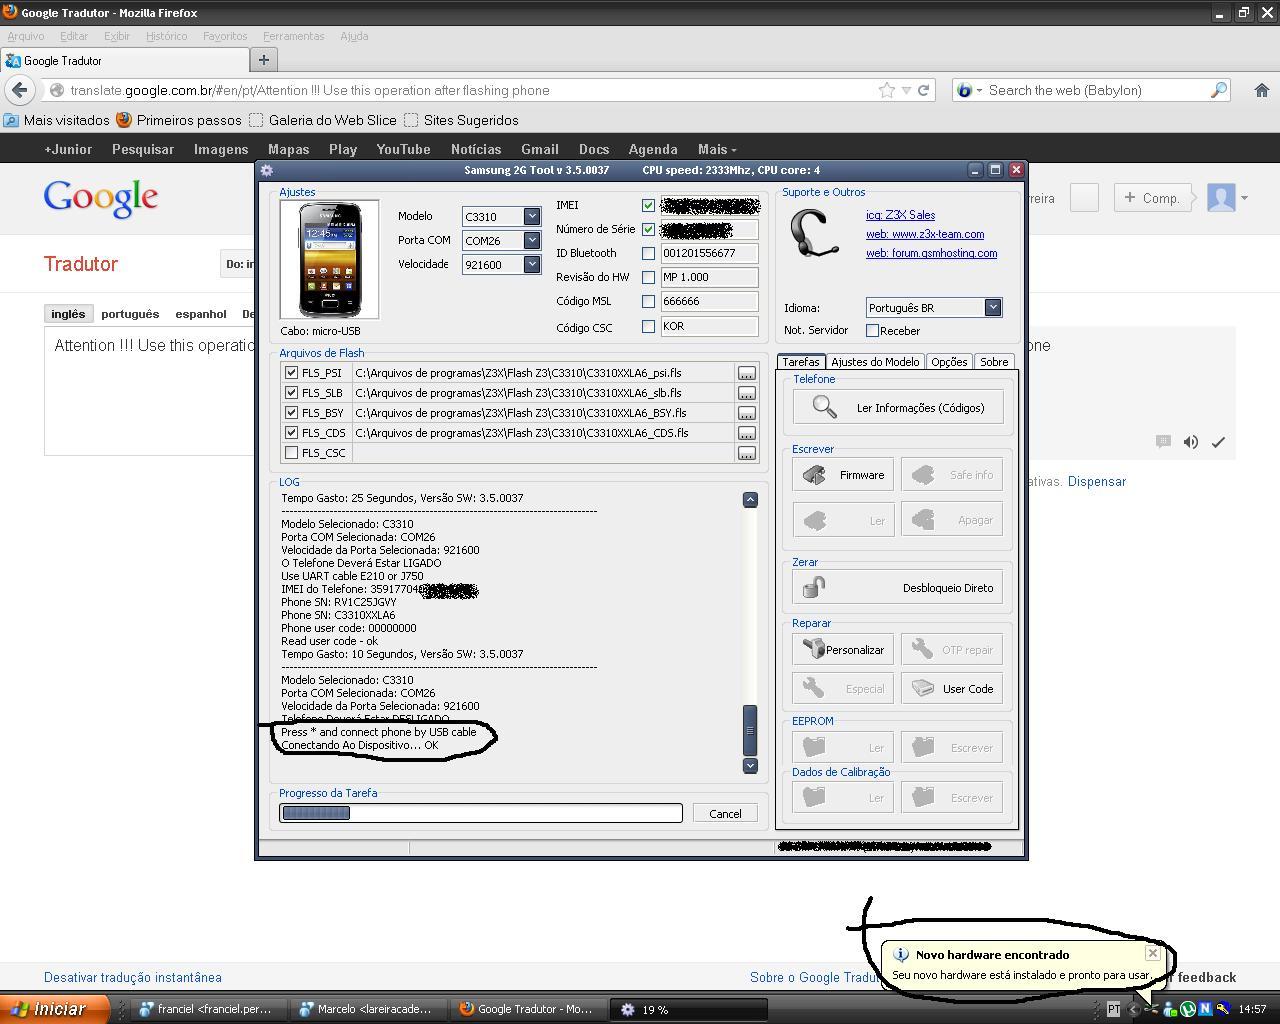Expand the Google account dropdown arrow
This screenshot has width=1280, height=1024.
point(1245,198)
